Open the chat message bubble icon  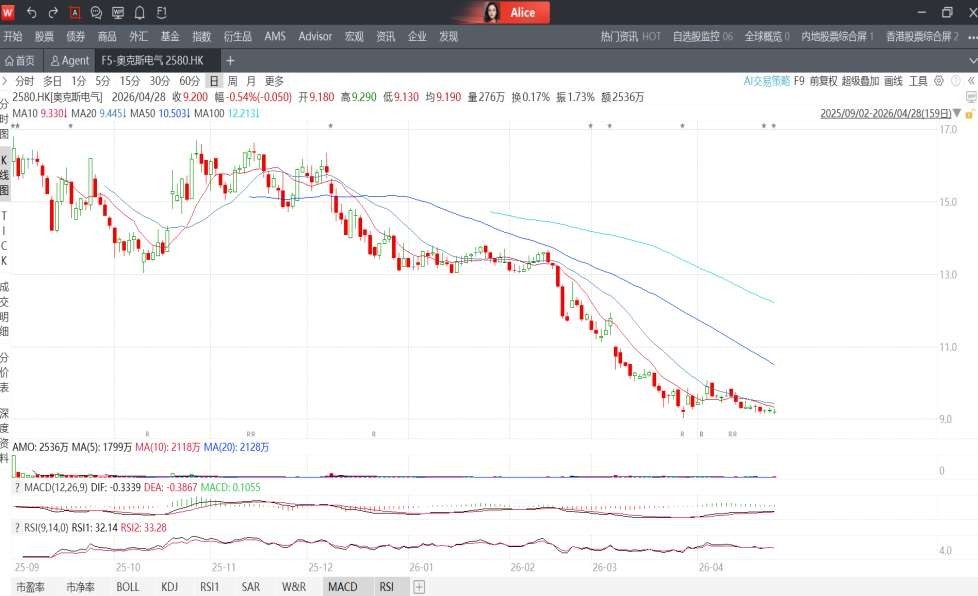point(97,12)
